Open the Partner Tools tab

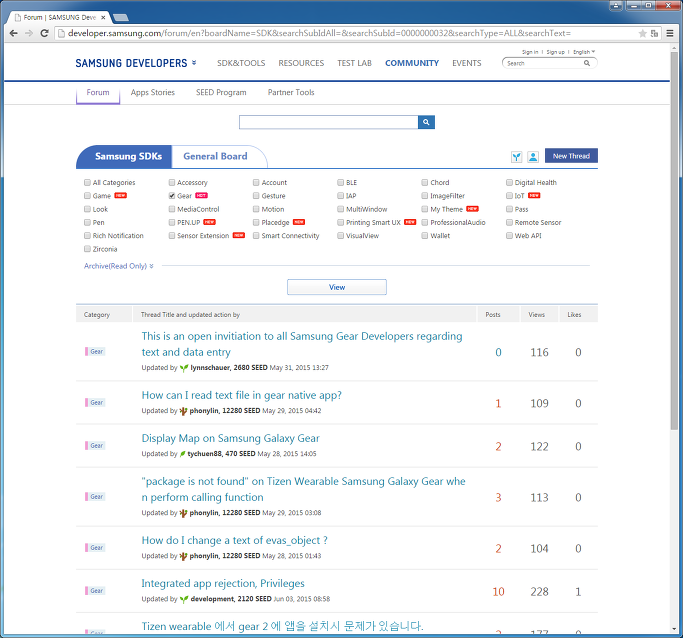[291, 92]
